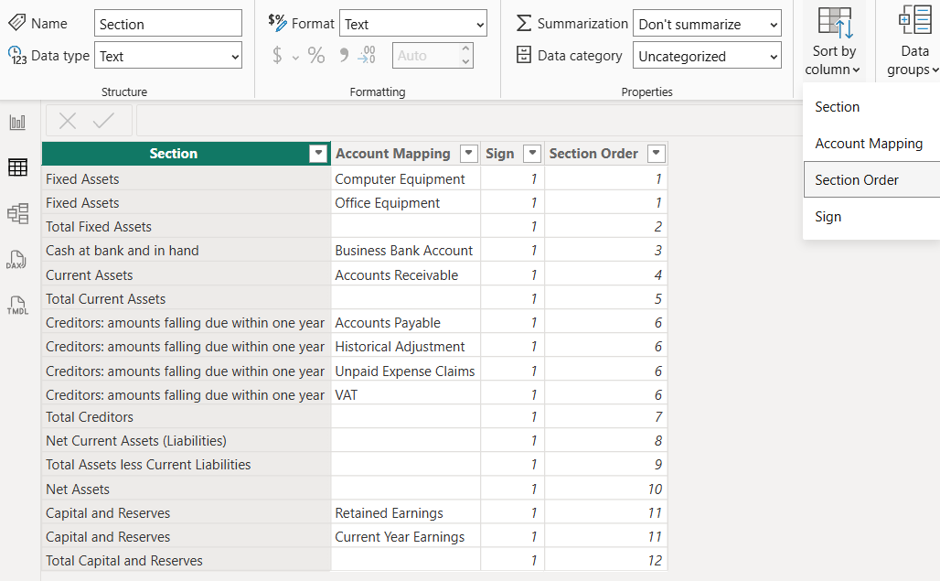Switch to Report view in sidebar
The image size is (940, 581).
pos(17,122)
